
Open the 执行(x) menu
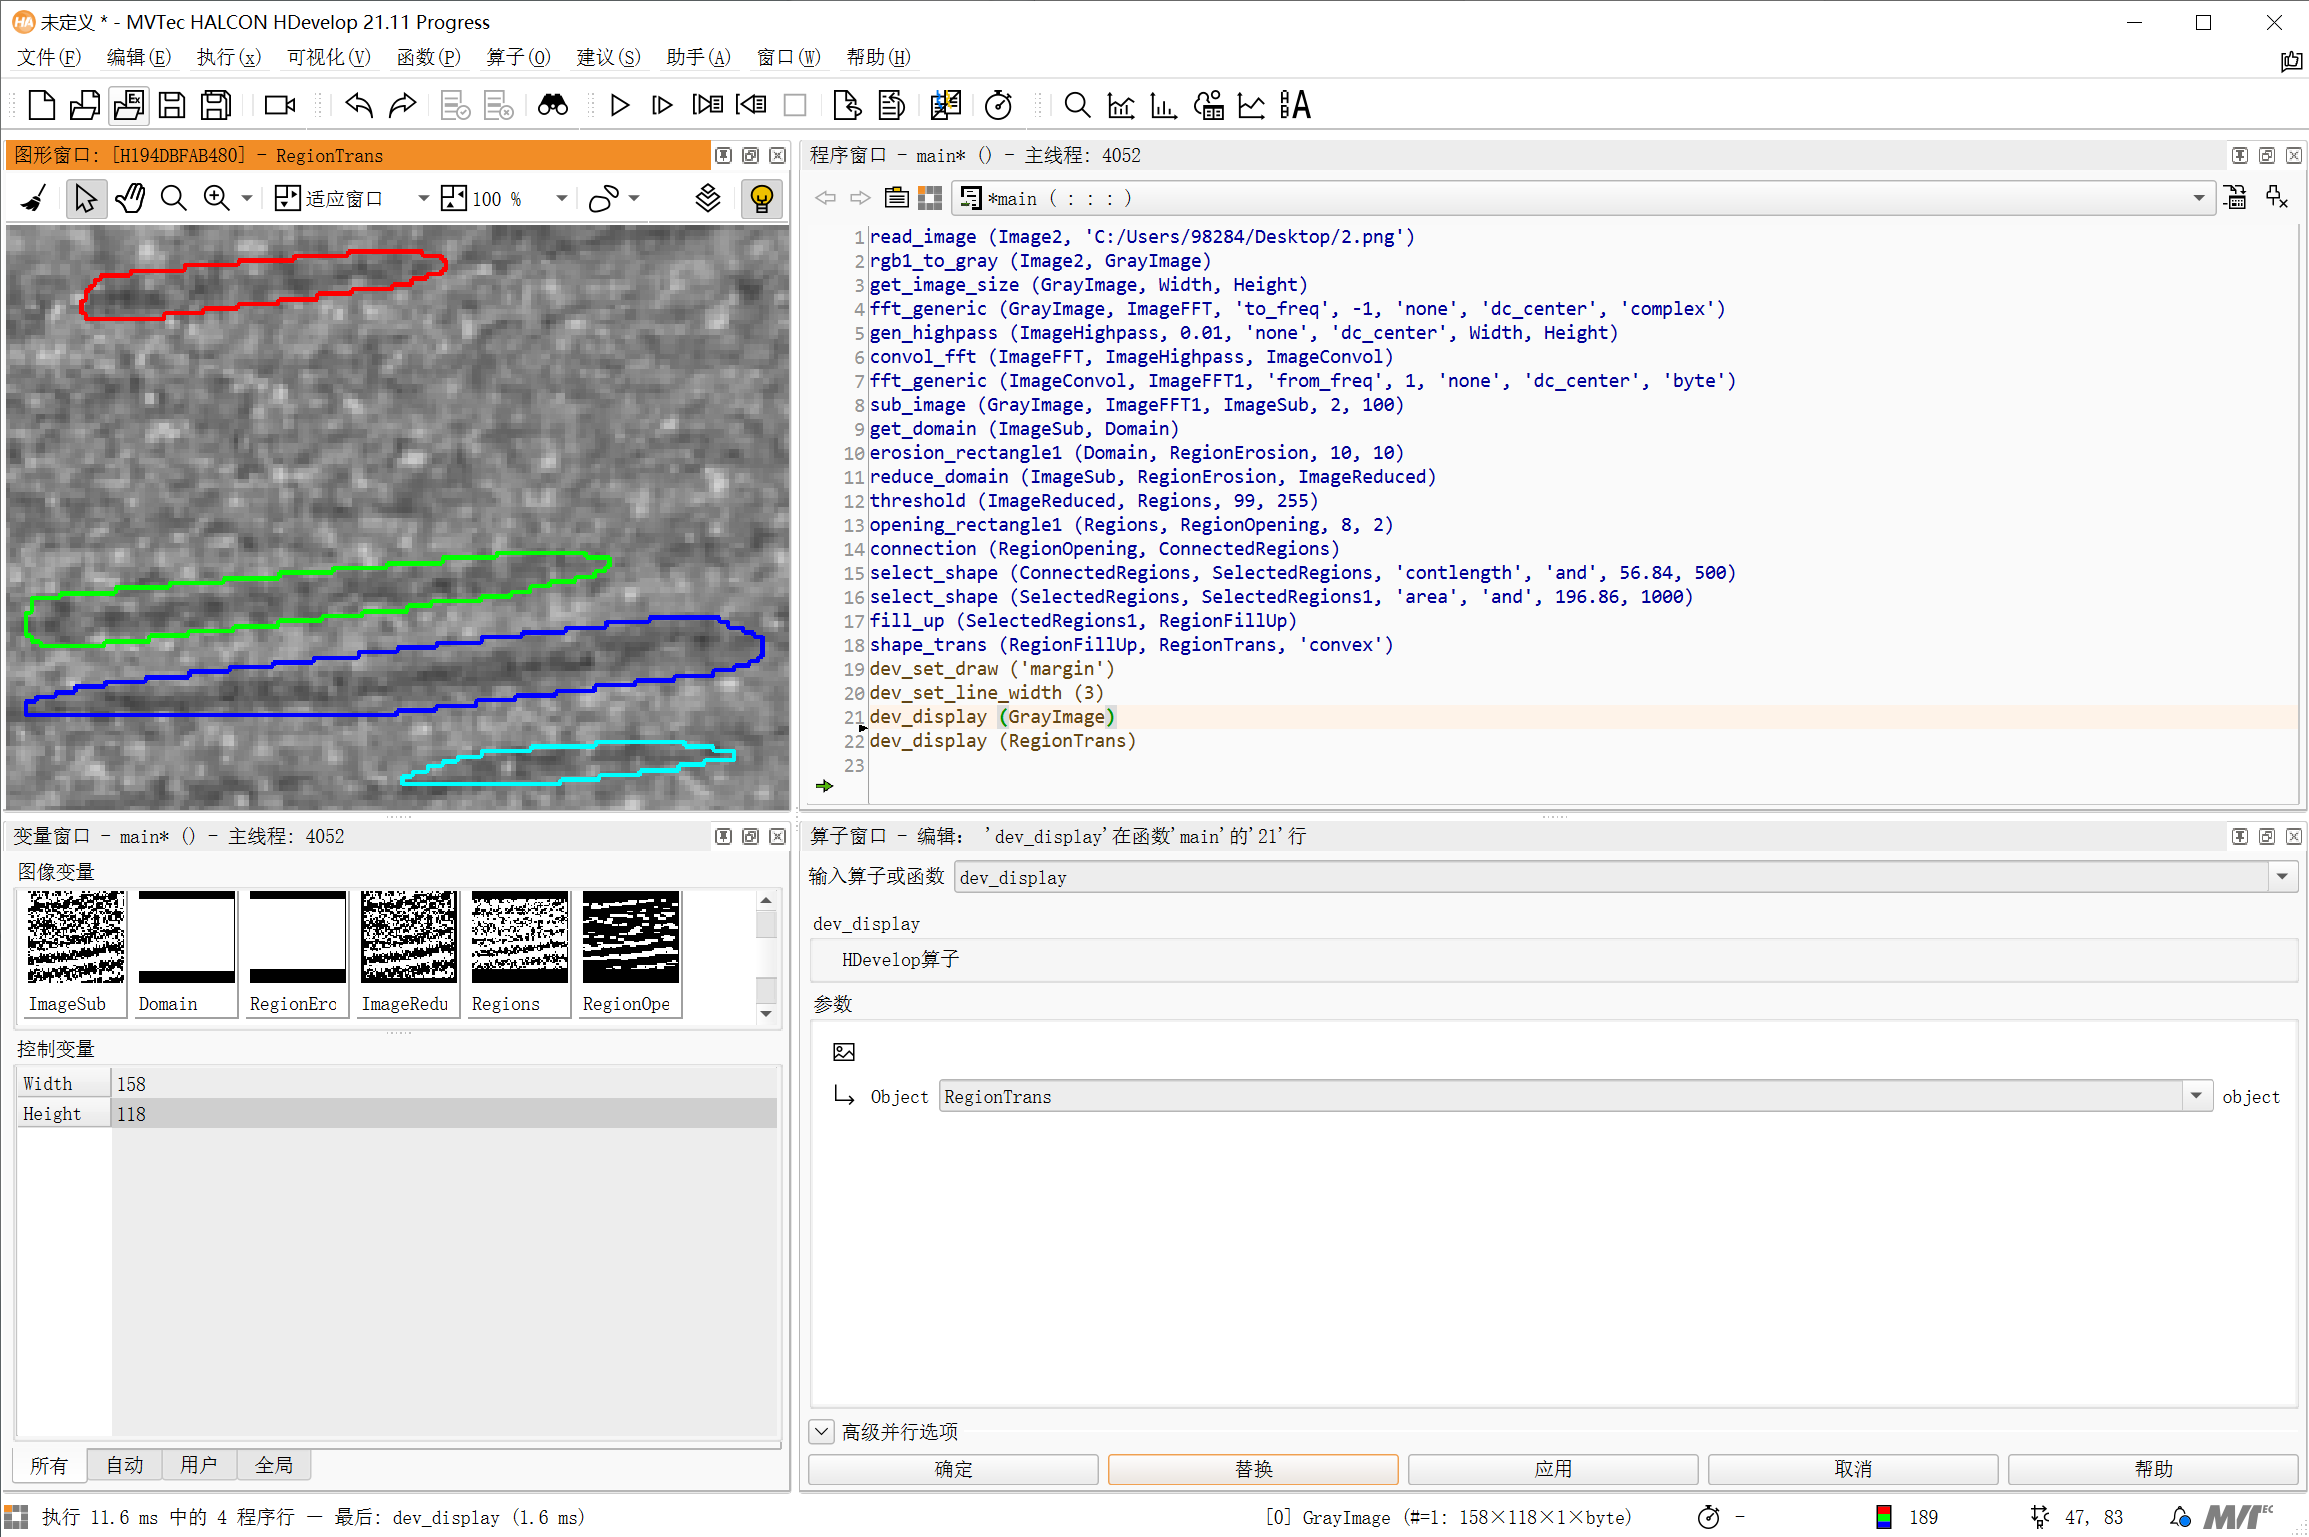pyautogui.click(x=229, y=57)
